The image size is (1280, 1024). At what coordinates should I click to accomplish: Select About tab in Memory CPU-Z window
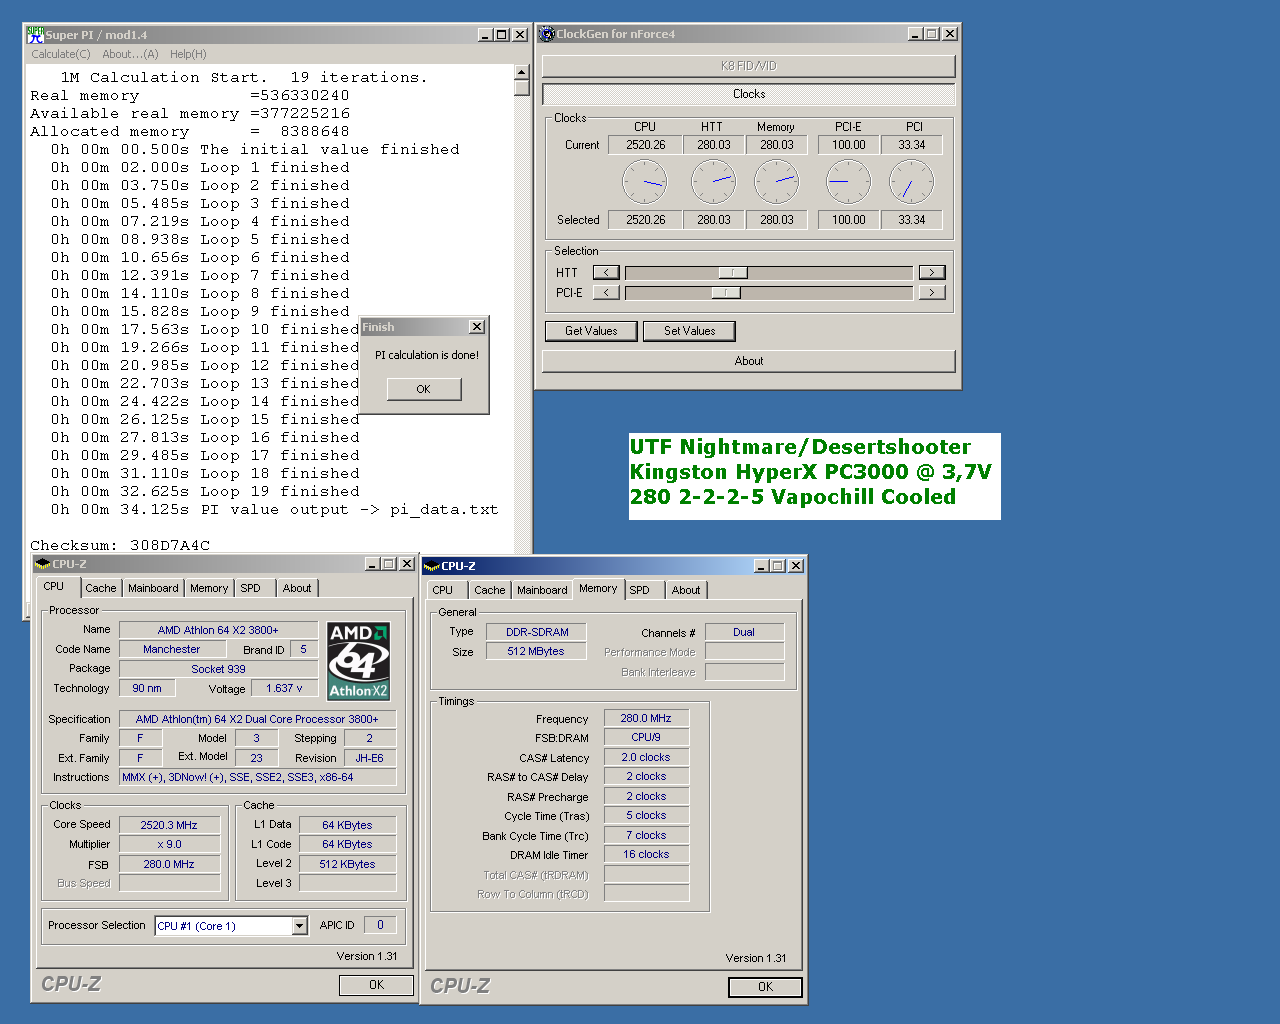[x=686, y=590]
